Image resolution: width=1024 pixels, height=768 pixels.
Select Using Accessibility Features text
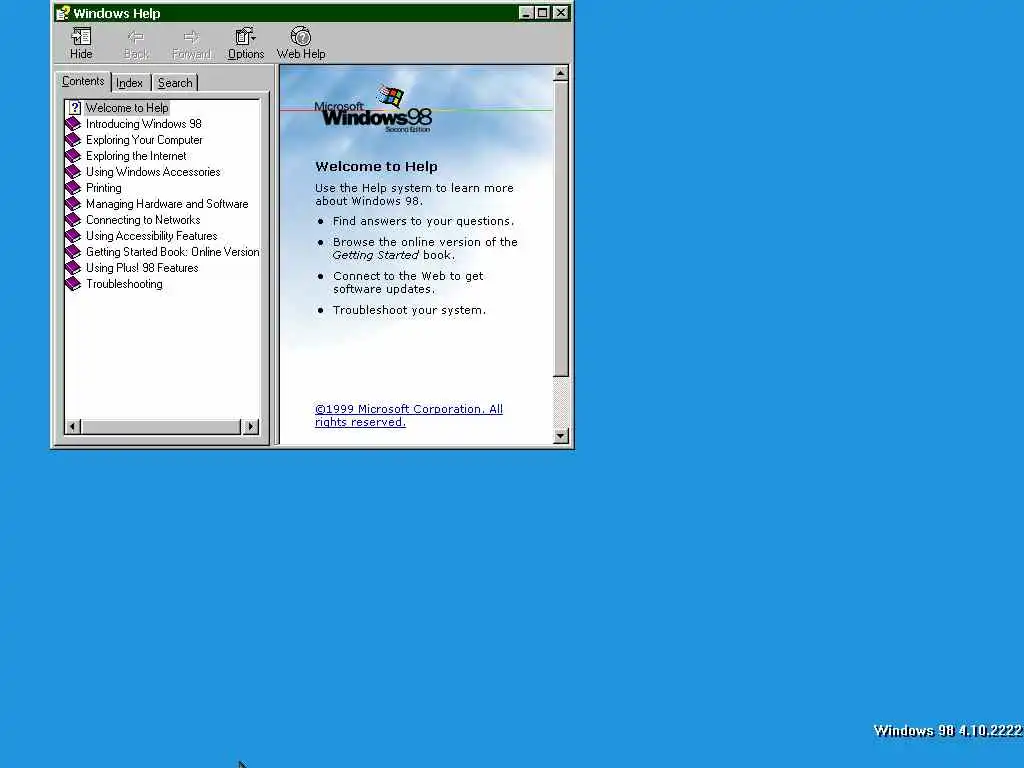[x=152, y=236]
